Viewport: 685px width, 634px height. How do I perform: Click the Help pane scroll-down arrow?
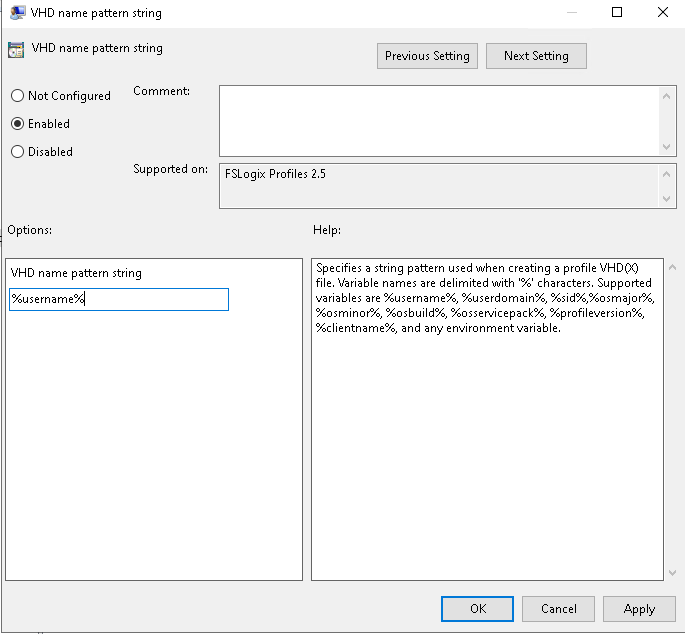pos(672,572)
